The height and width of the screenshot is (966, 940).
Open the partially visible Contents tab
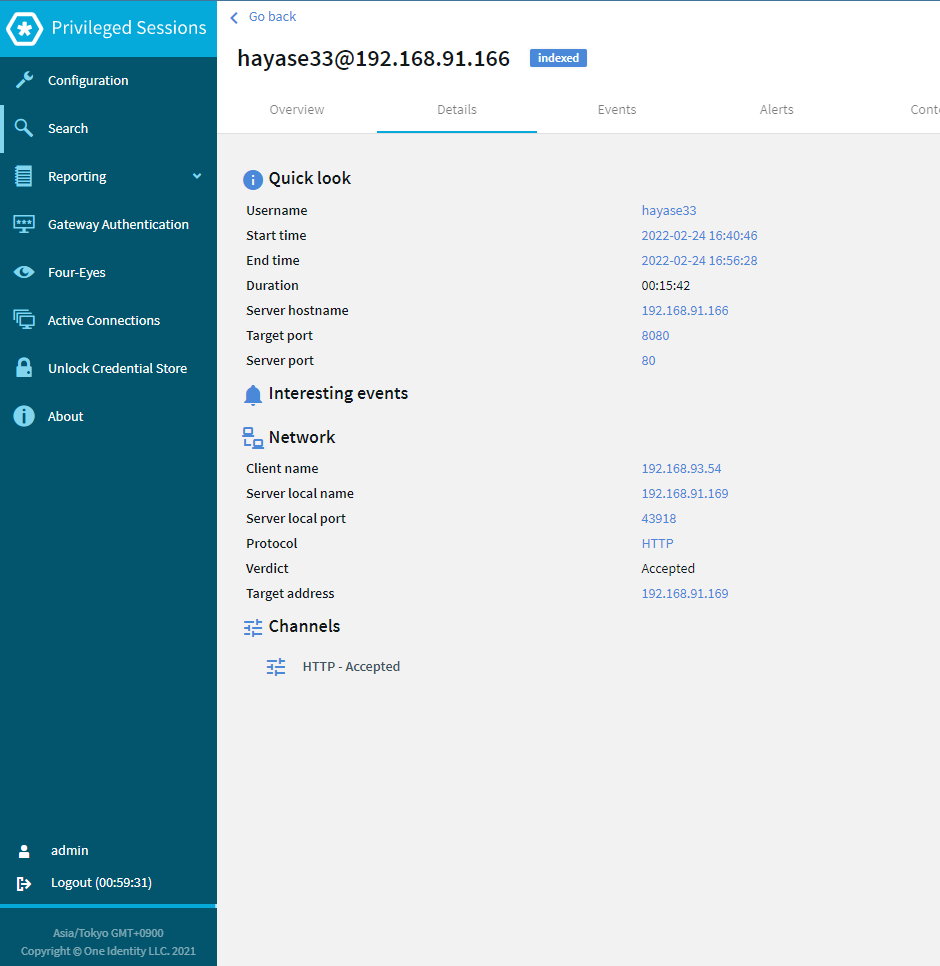click(925, 110)
